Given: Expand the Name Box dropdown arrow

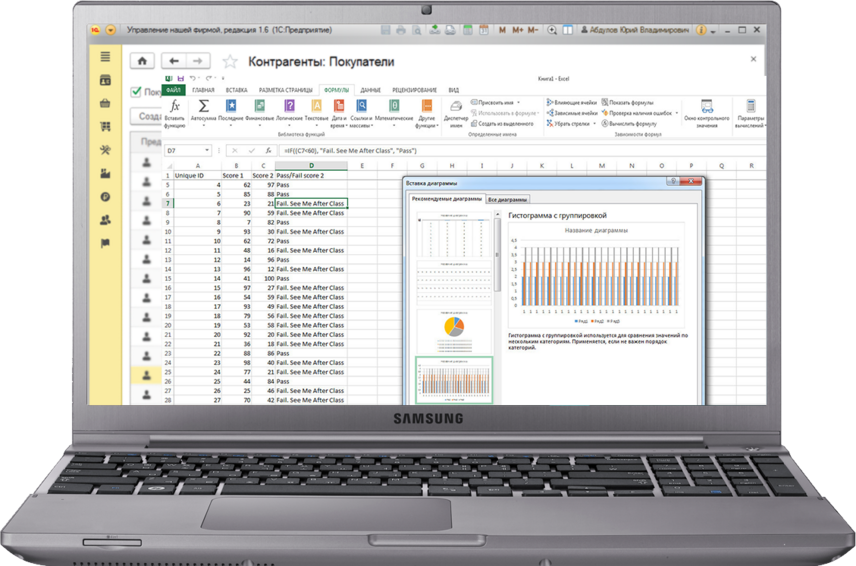Looking at the screenshot, I should click(x=207, y=150).
